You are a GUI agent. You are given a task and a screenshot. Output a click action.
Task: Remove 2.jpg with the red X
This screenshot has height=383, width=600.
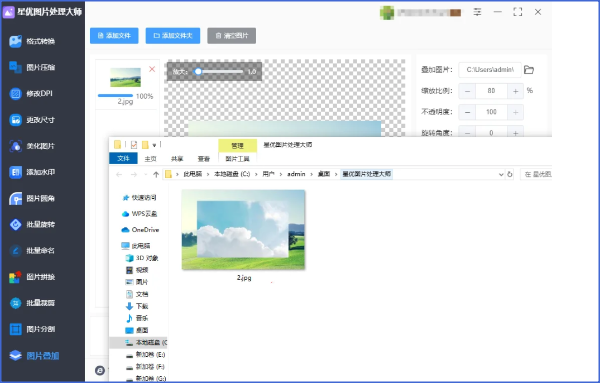152,69
